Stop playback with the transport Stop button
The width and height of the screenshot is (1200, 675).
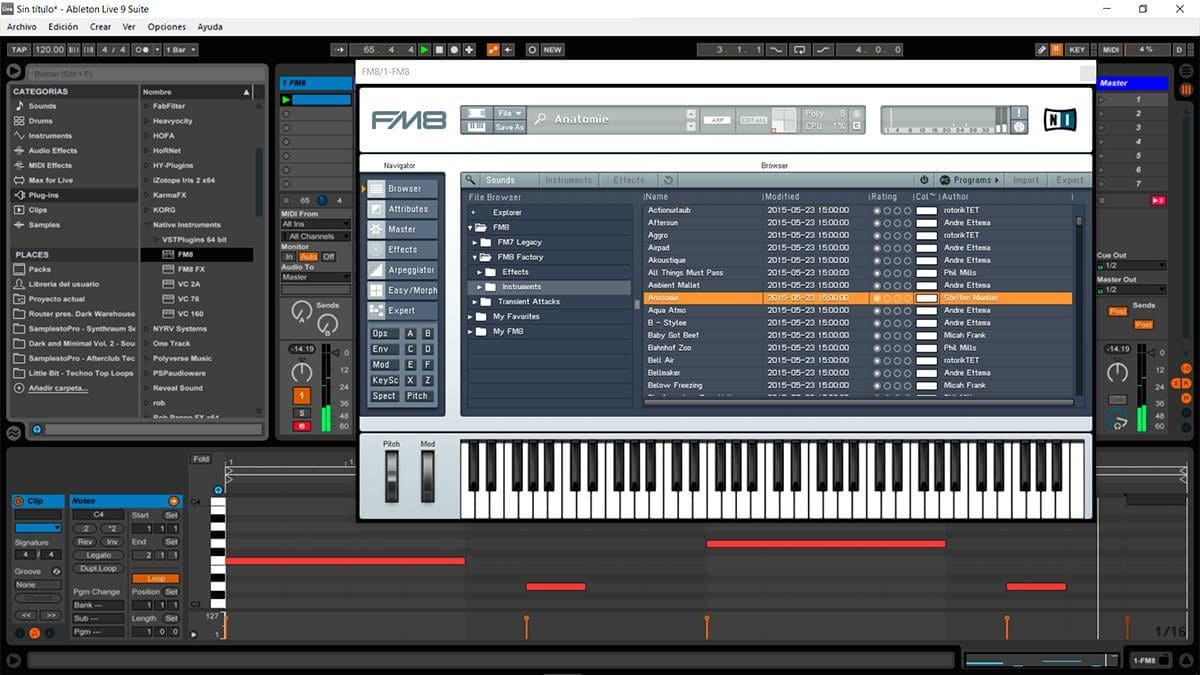(x=440, y=49)
